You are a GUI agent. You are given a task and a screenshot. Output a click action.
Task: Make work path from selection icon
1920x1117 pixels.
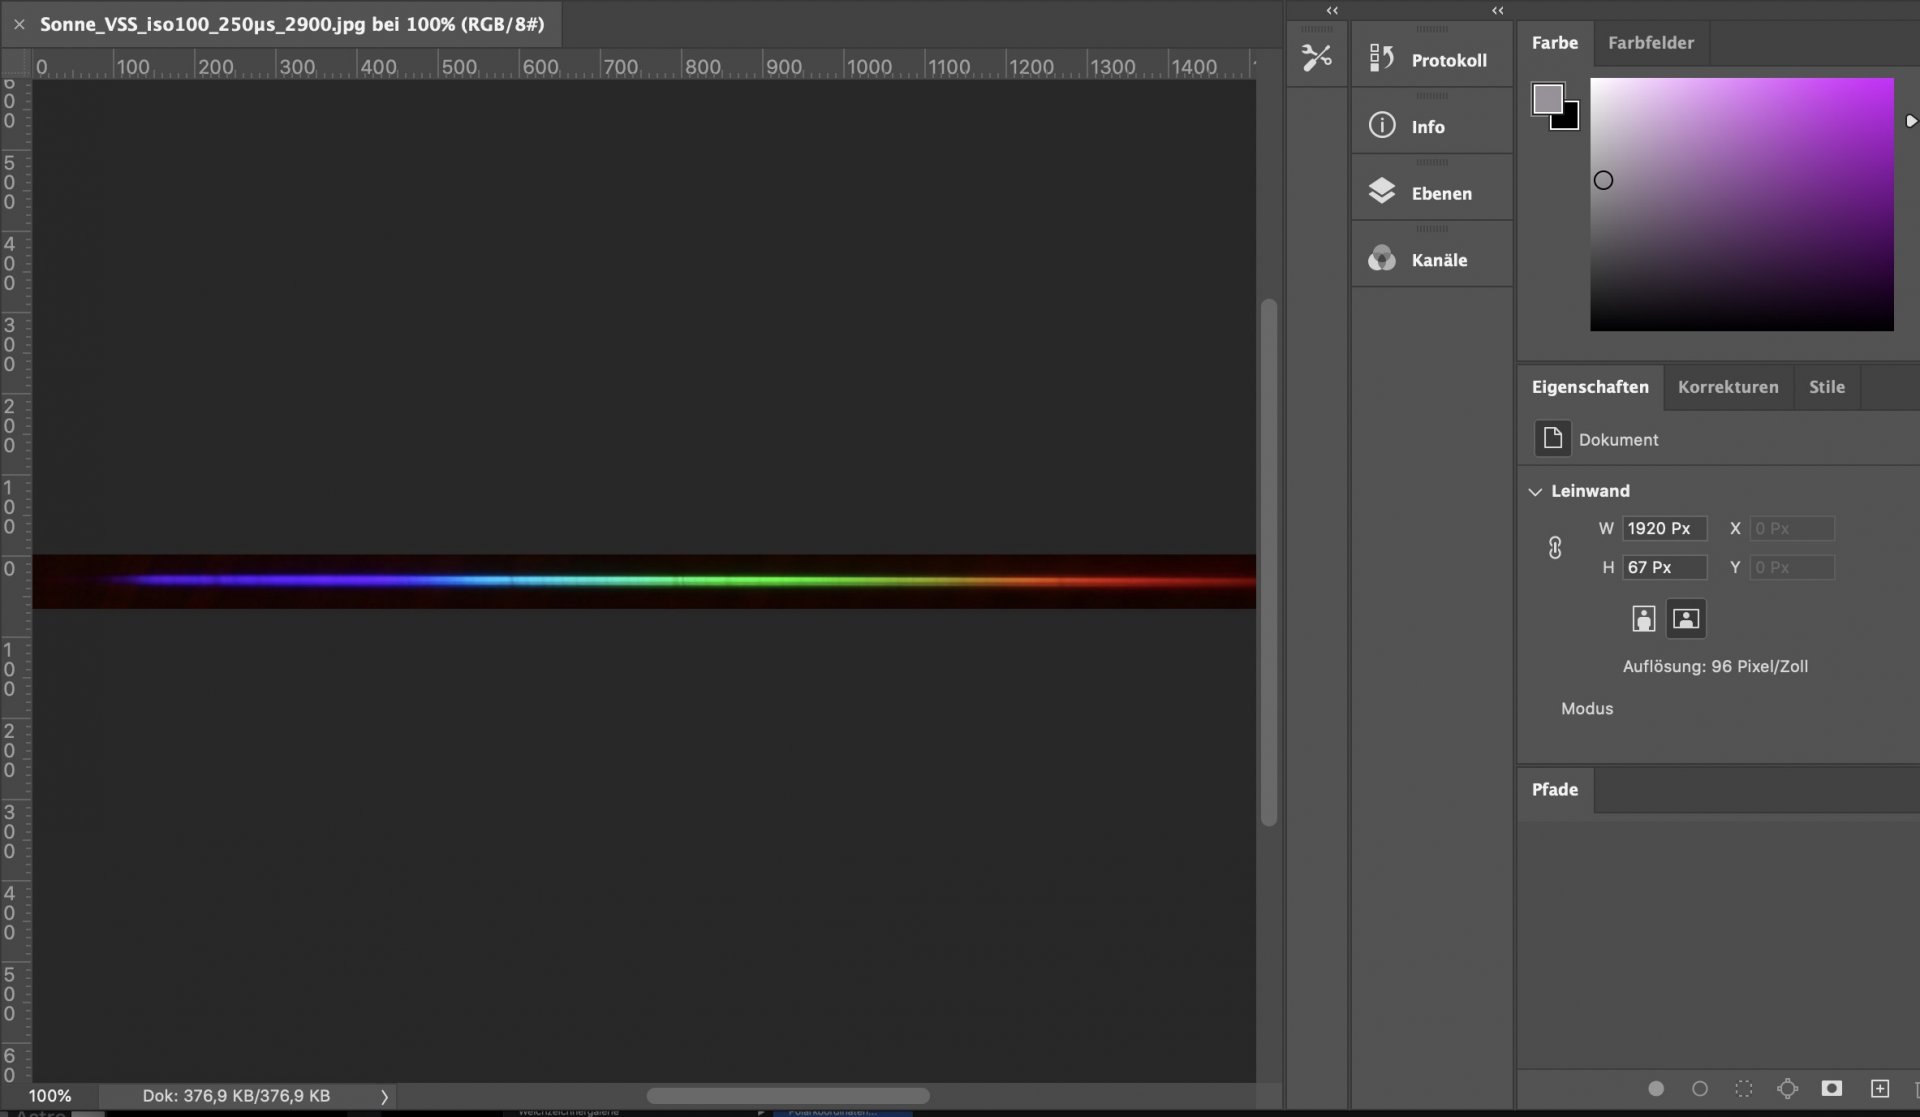tap(1787, 1088)
